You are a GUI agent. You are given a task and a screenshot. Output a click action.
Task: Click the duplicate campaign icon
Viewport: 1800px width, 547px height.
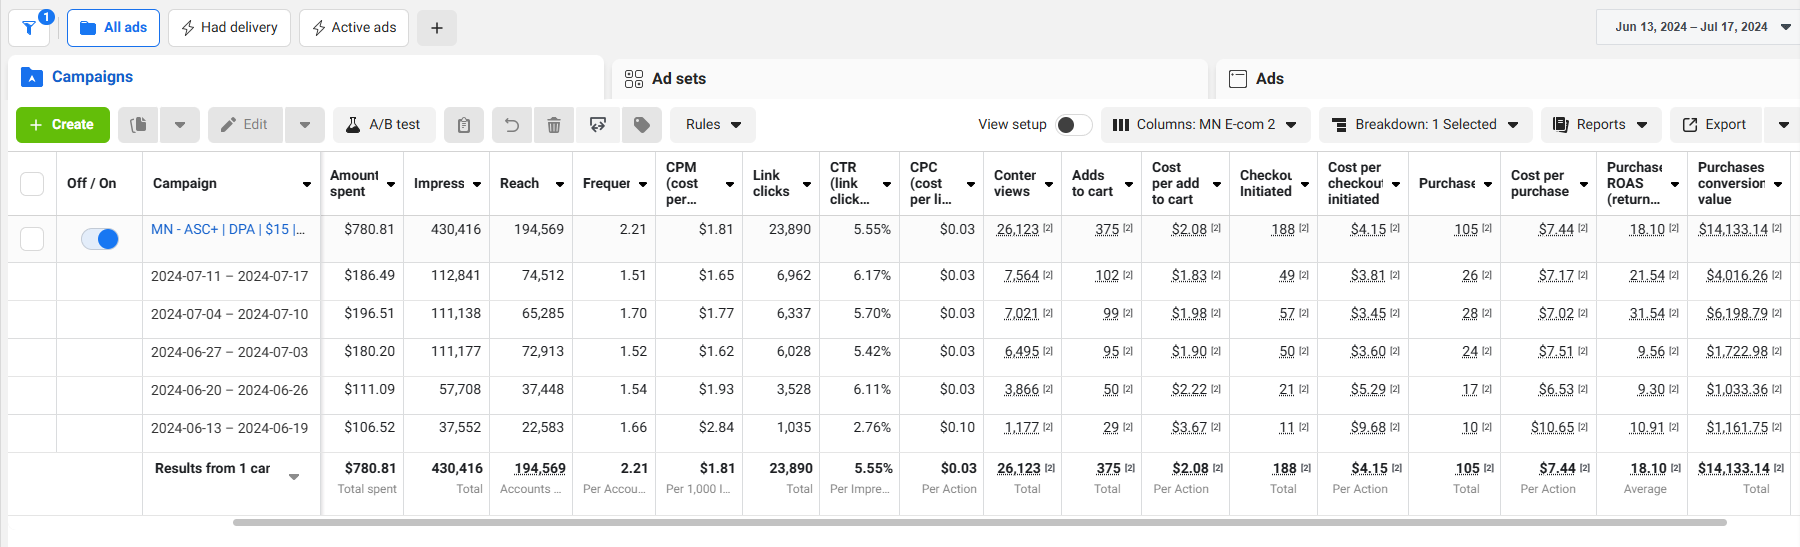click(x=139, y=125)
